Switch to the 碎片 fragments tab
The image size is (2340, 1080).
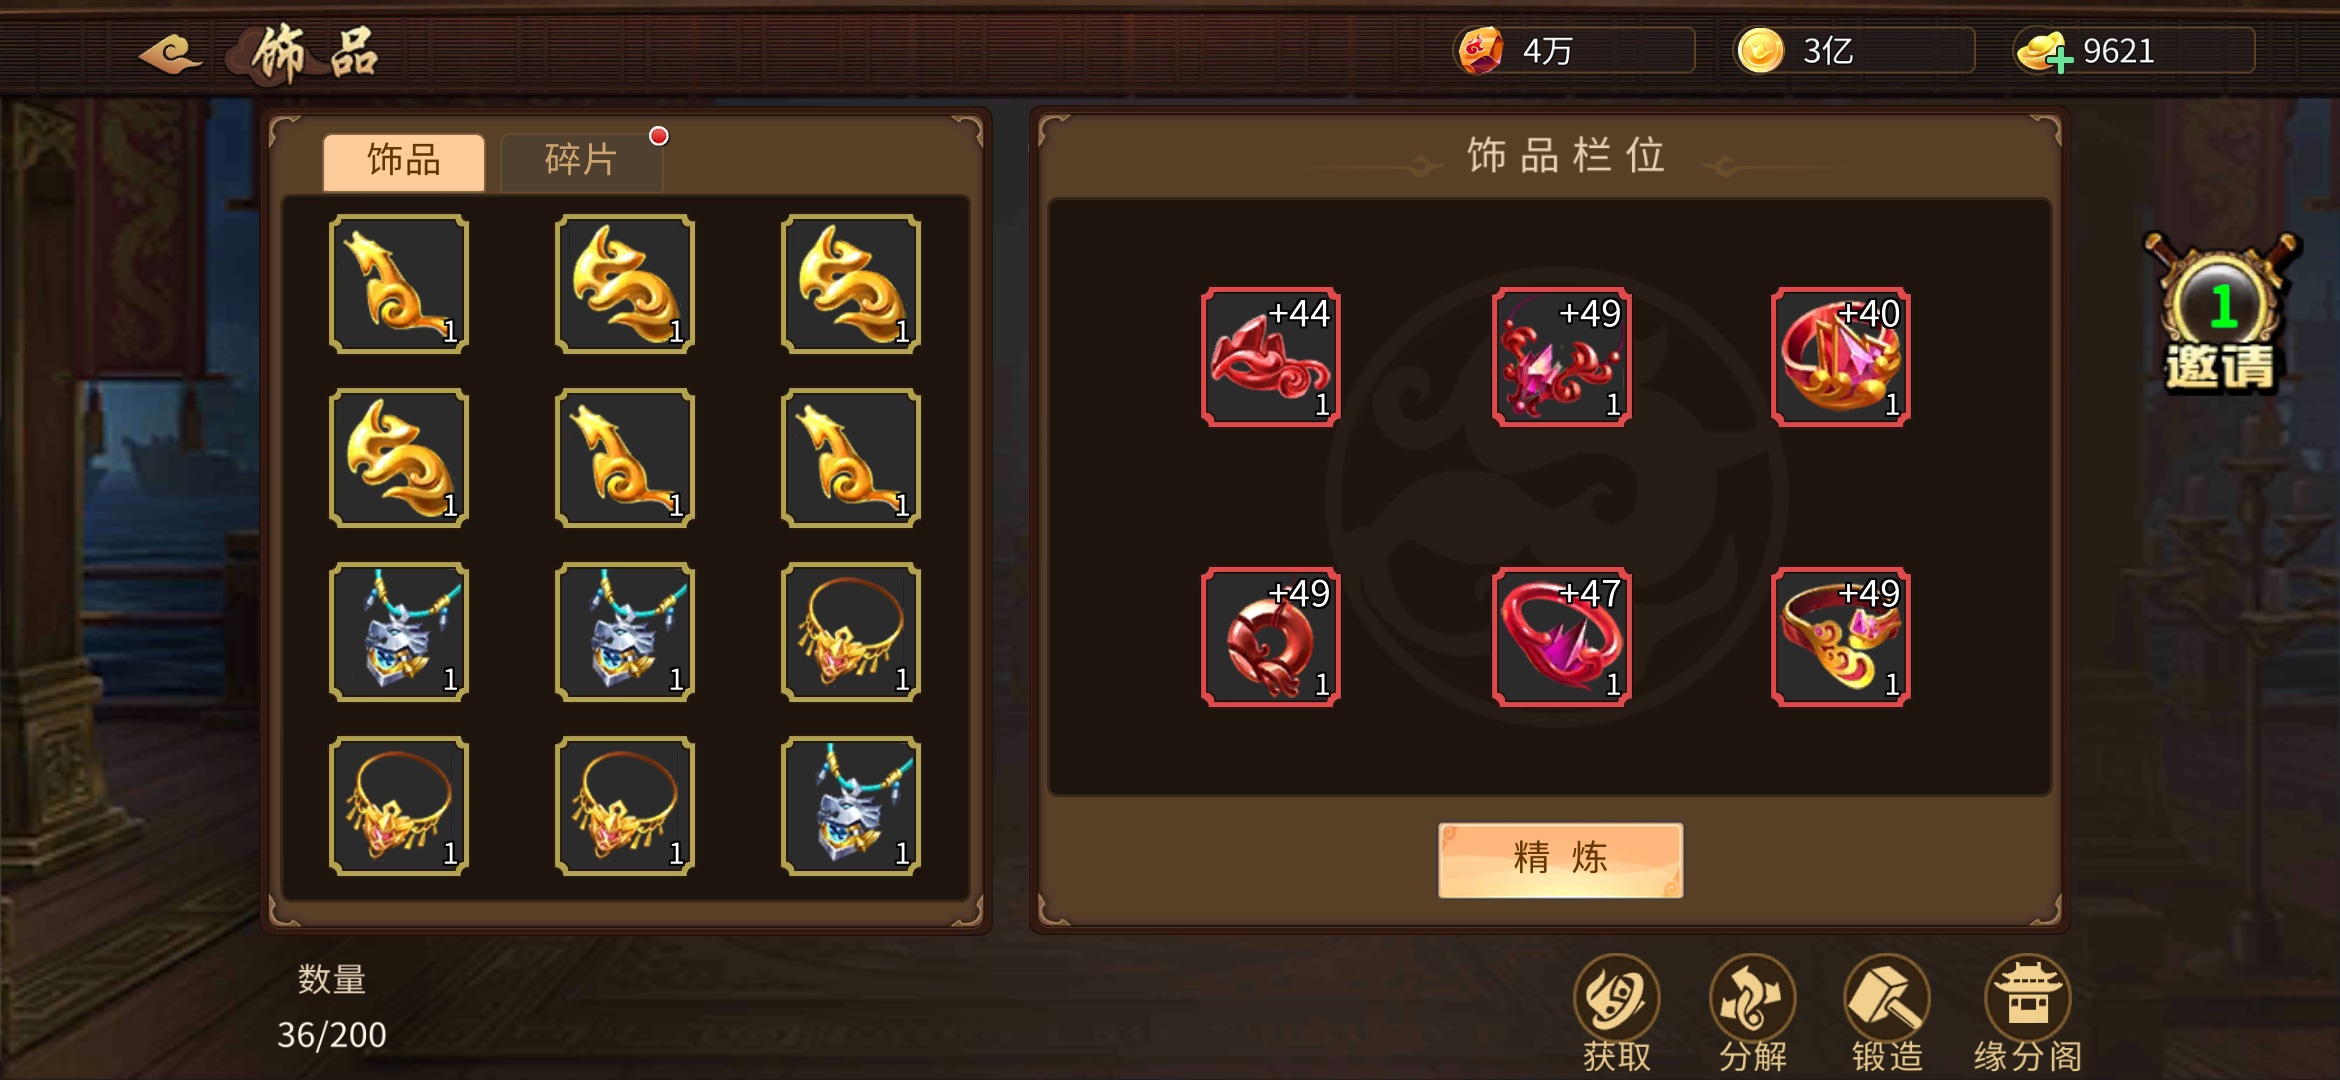click(581, 161)
